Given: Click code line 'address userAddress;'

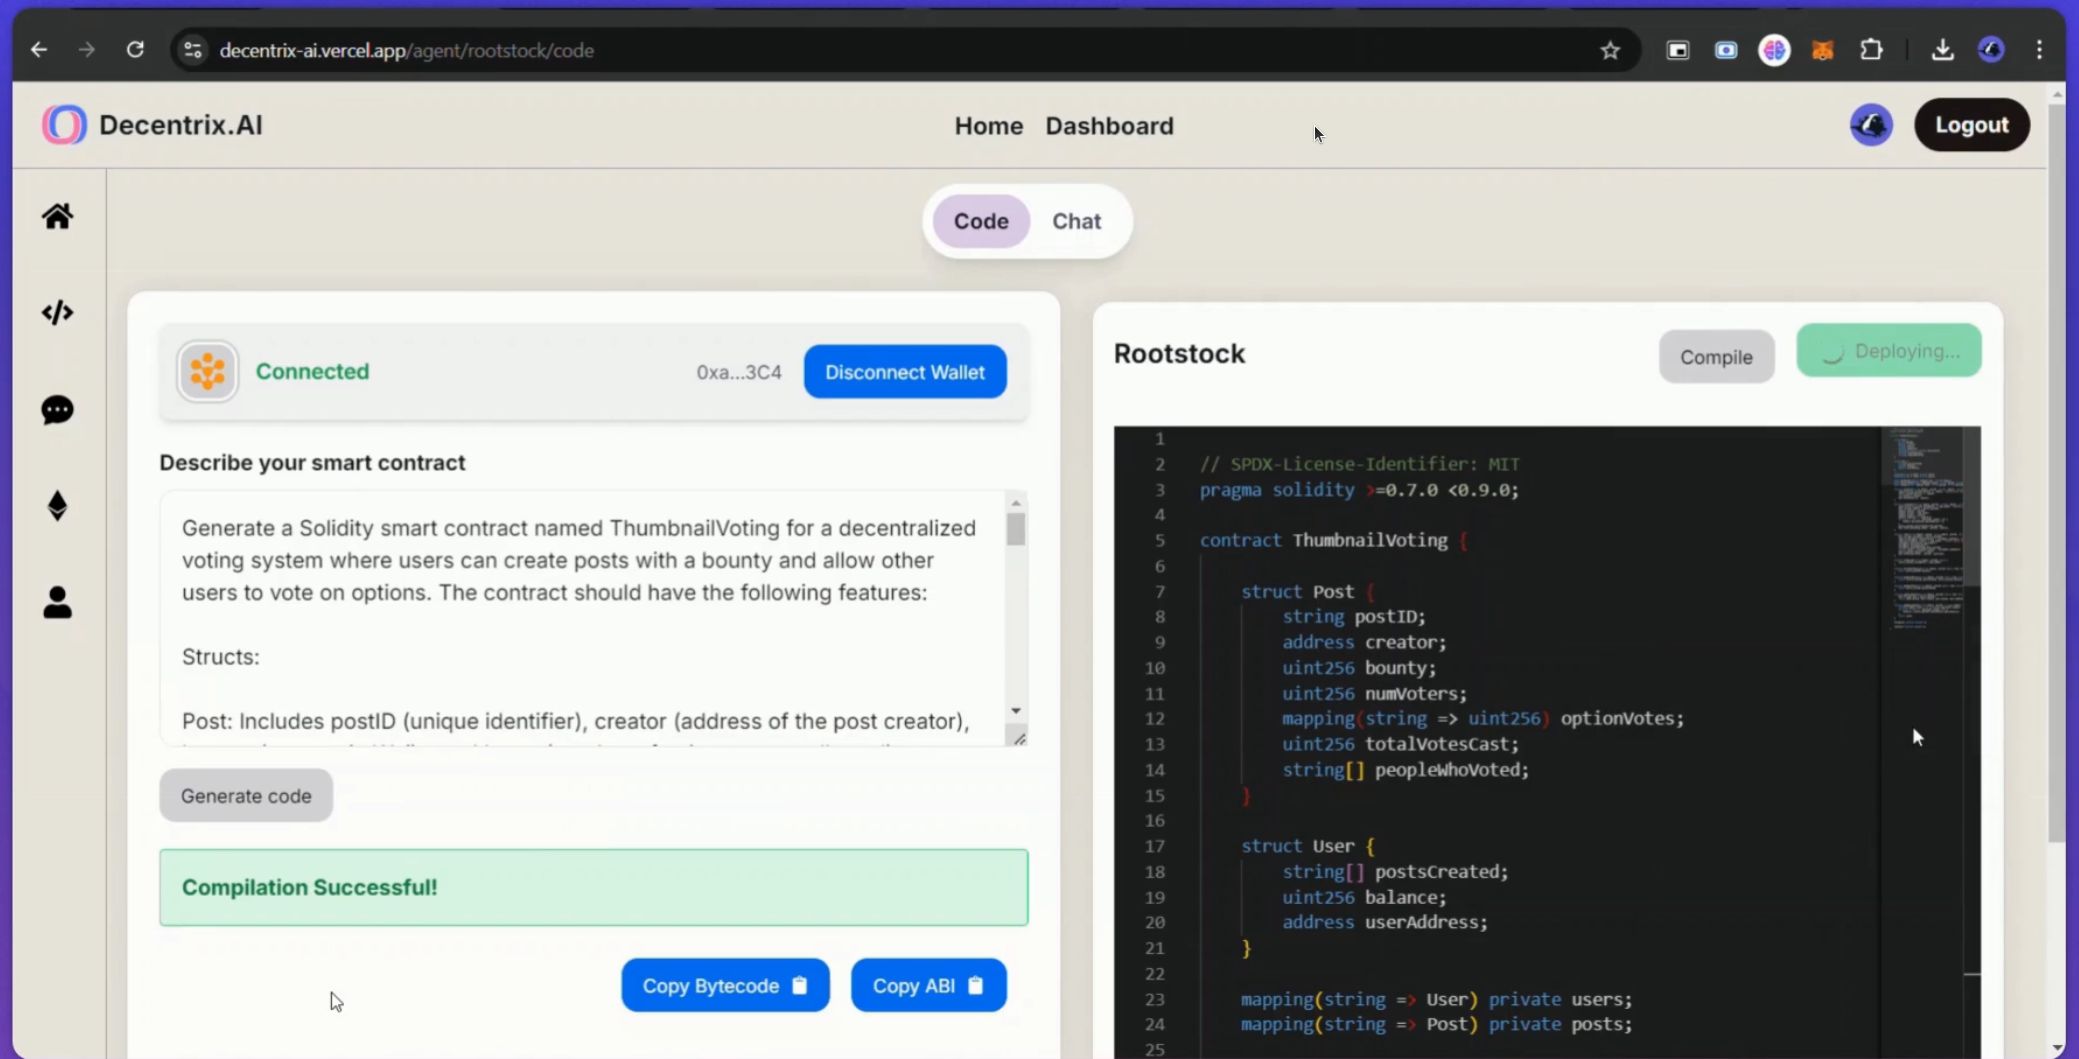Looking at the screenshot, I should click(x=1385, y=923).
